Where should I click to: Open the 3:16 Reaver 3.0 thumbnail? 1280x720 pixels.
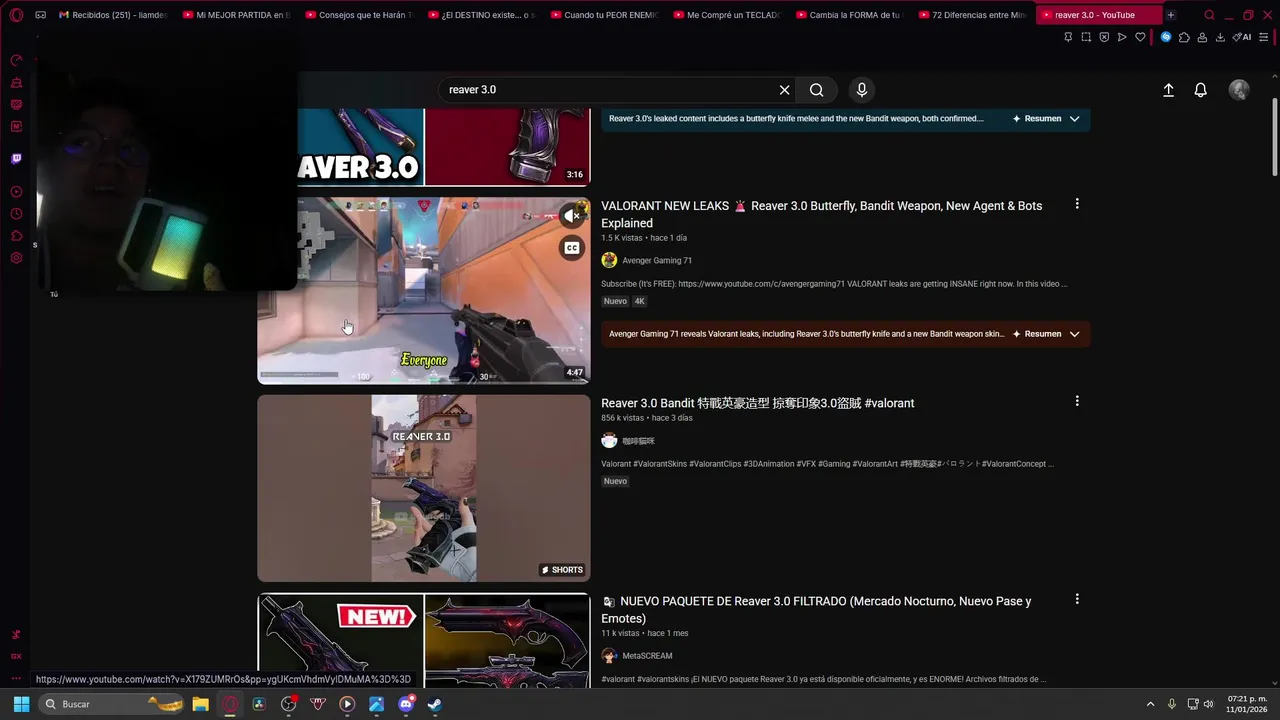pyautogui.click(x=444, y=147)
